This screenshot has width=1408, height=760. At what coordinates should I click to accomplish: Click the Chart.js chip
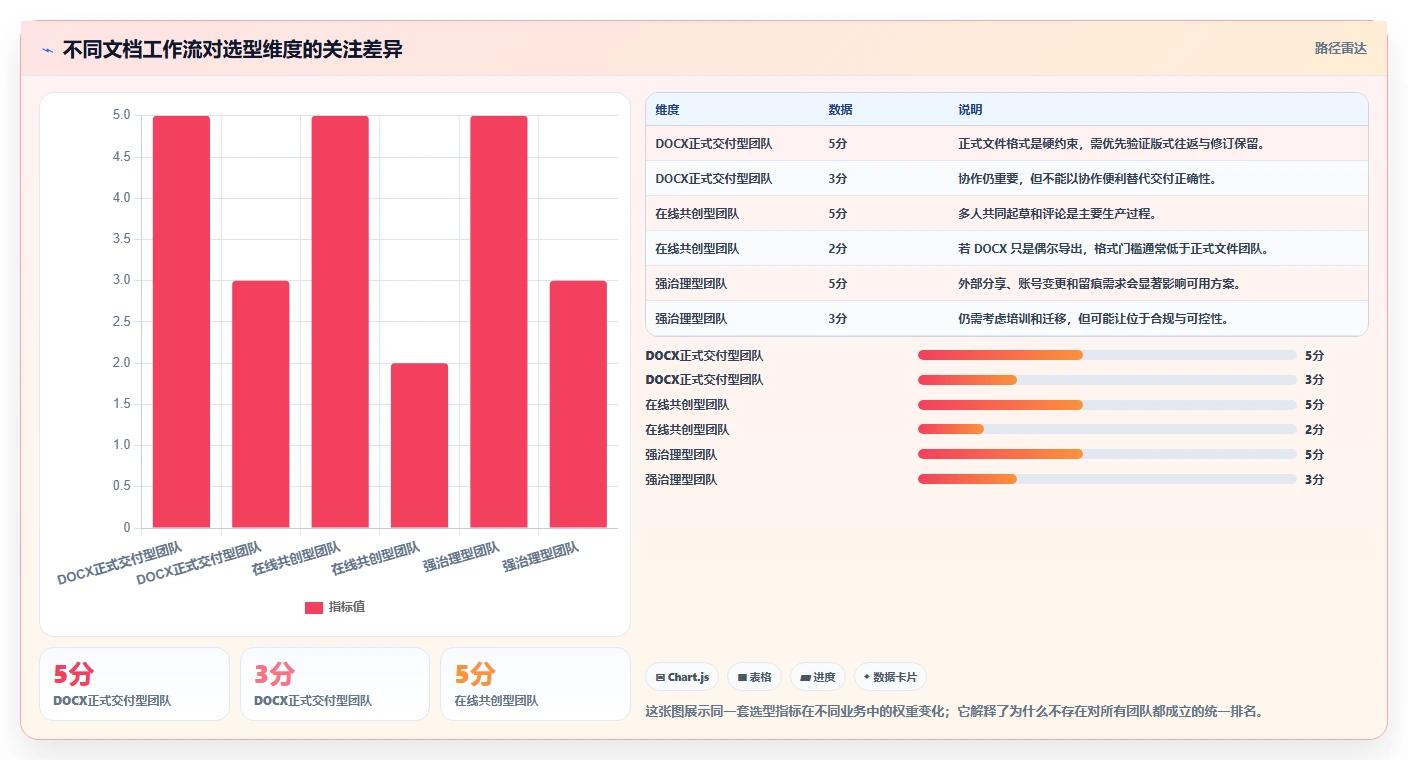682,677
